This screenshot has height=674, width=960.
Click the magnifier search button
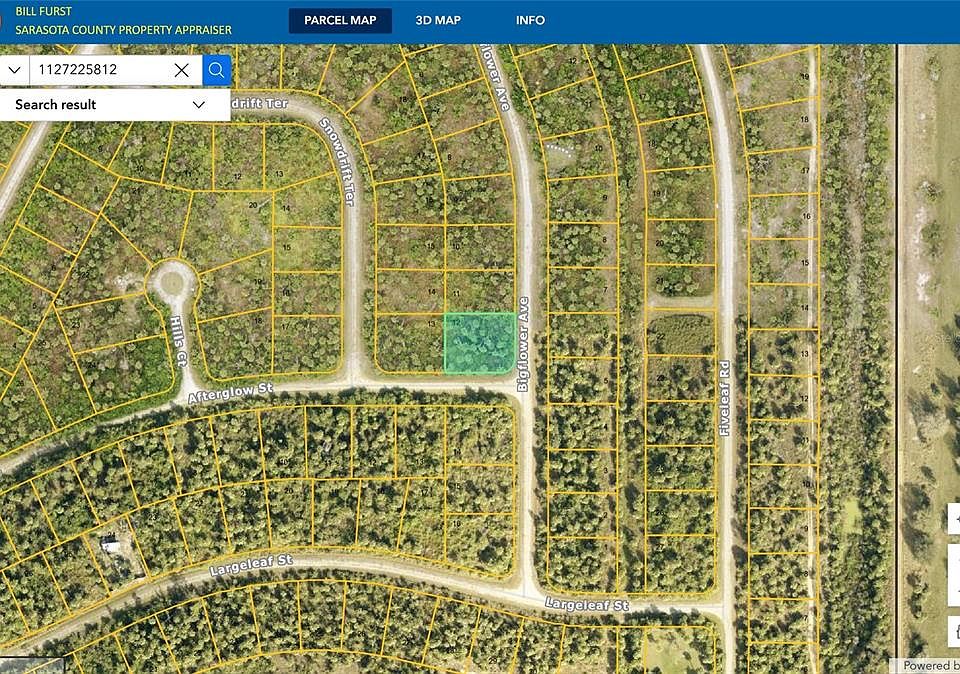click(216, 70)
